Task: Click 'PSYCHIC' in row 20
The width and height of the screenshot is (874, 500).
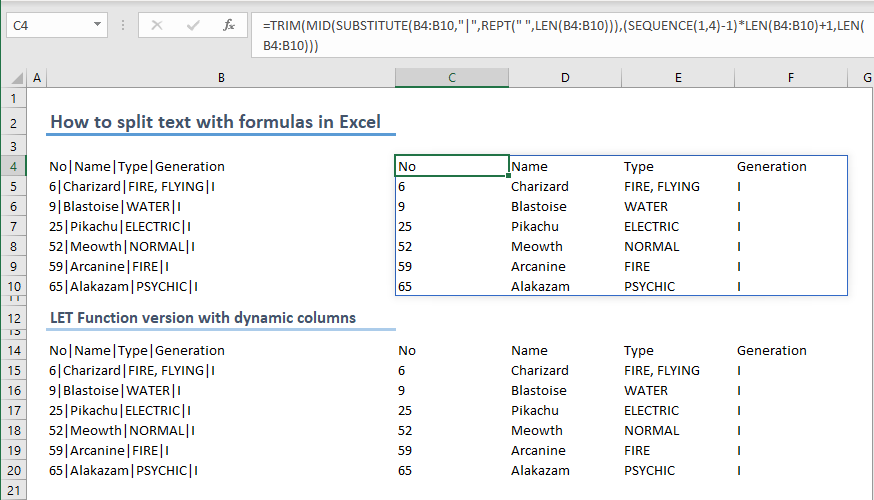Action: pos(649,470)
